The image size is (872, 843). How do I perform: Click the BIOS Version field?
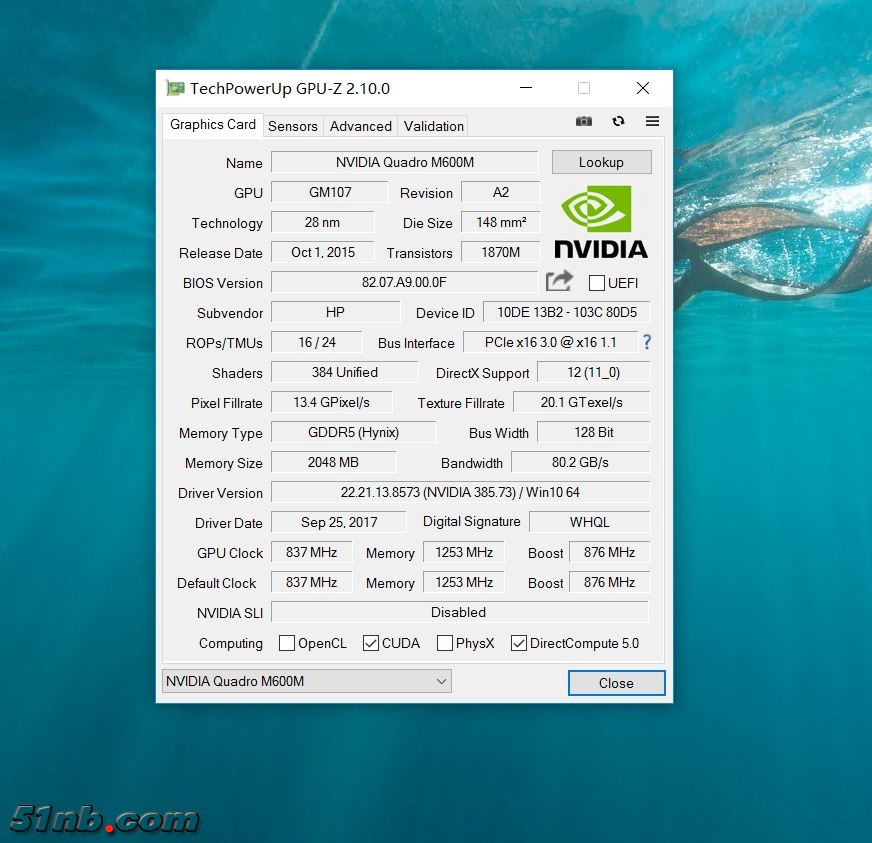click(404, 283)
